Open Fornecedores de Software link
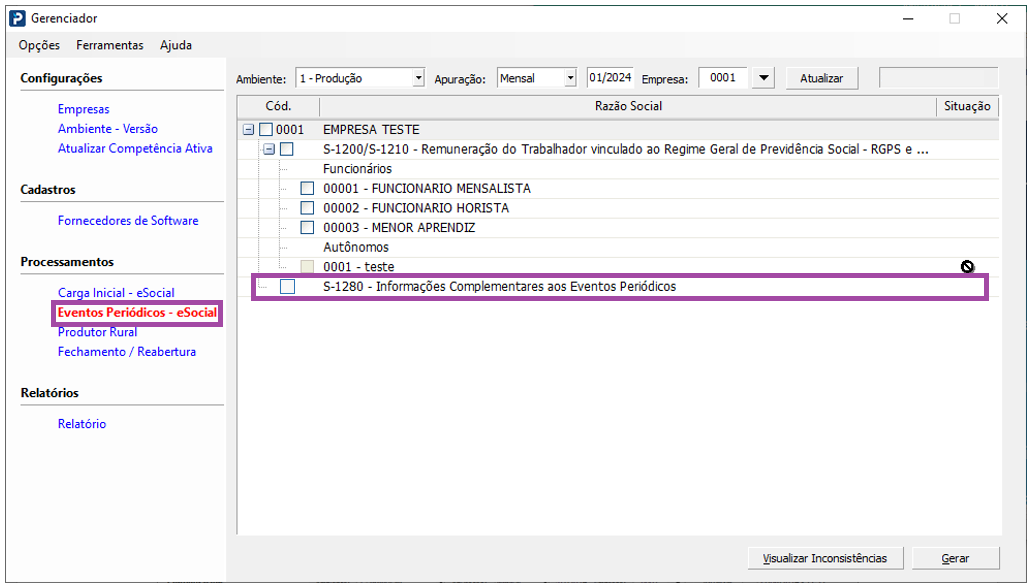The height and width of the screenshot is (587, 1030). click(128, 221)
